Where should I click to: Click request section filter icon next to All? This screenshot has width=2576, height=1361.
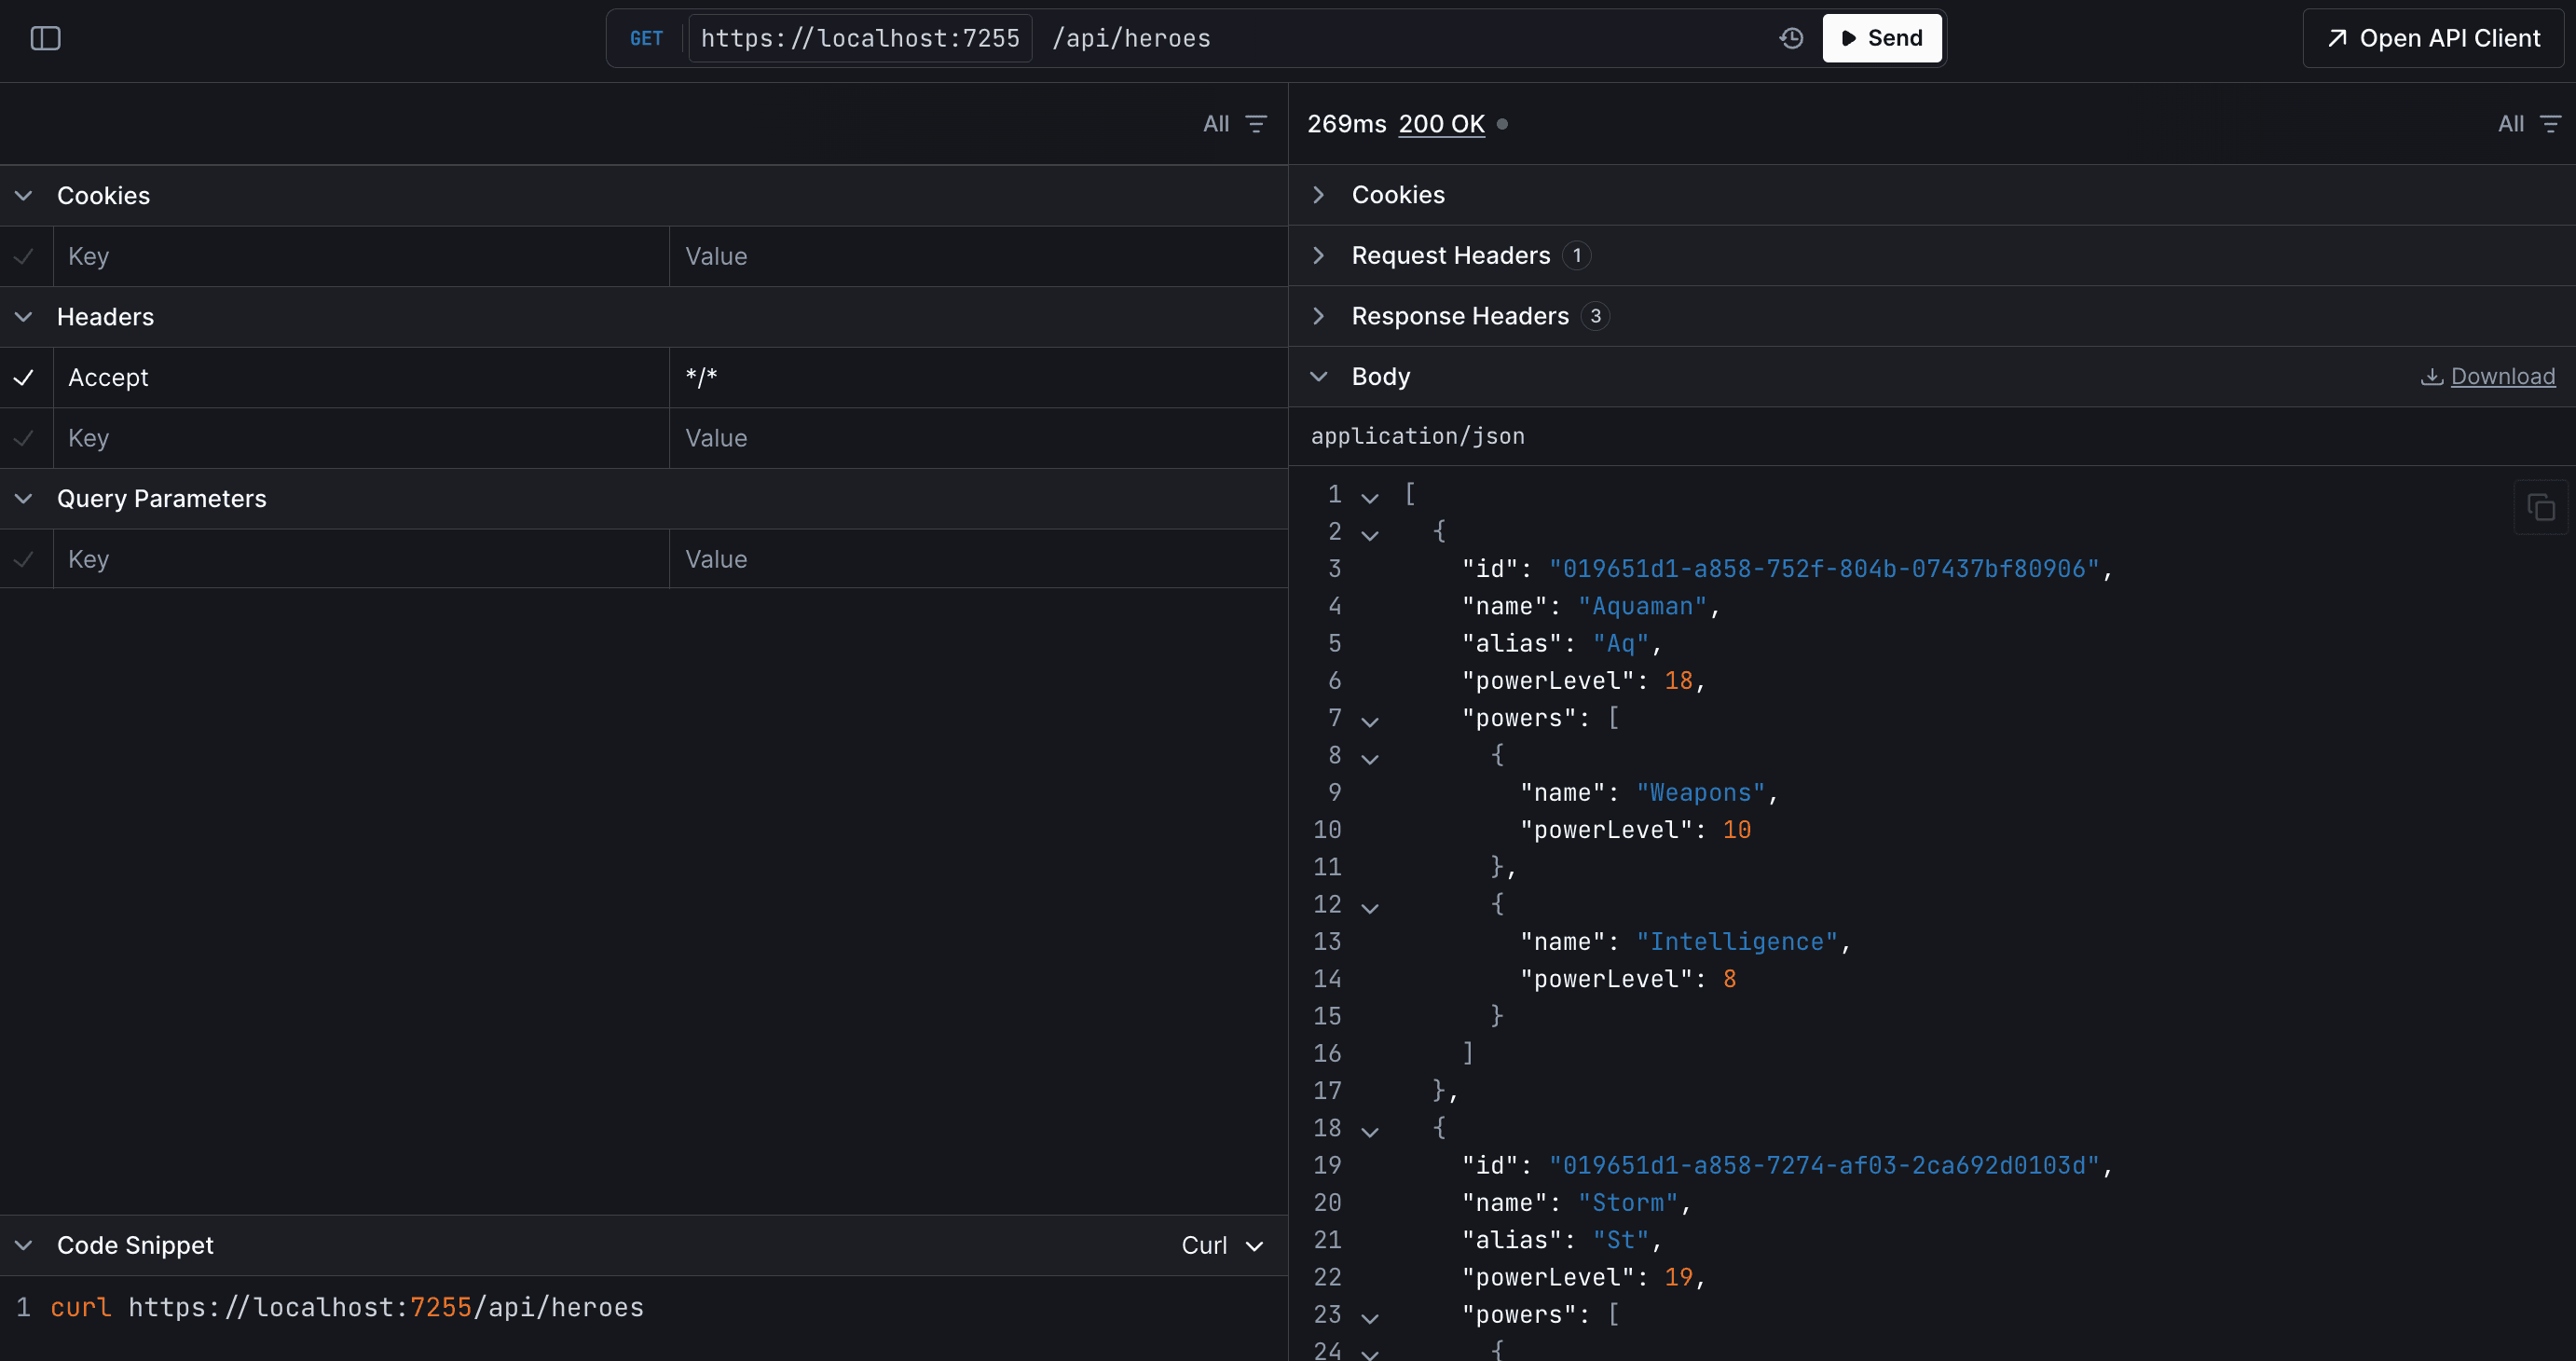[x=1256, y=124]
